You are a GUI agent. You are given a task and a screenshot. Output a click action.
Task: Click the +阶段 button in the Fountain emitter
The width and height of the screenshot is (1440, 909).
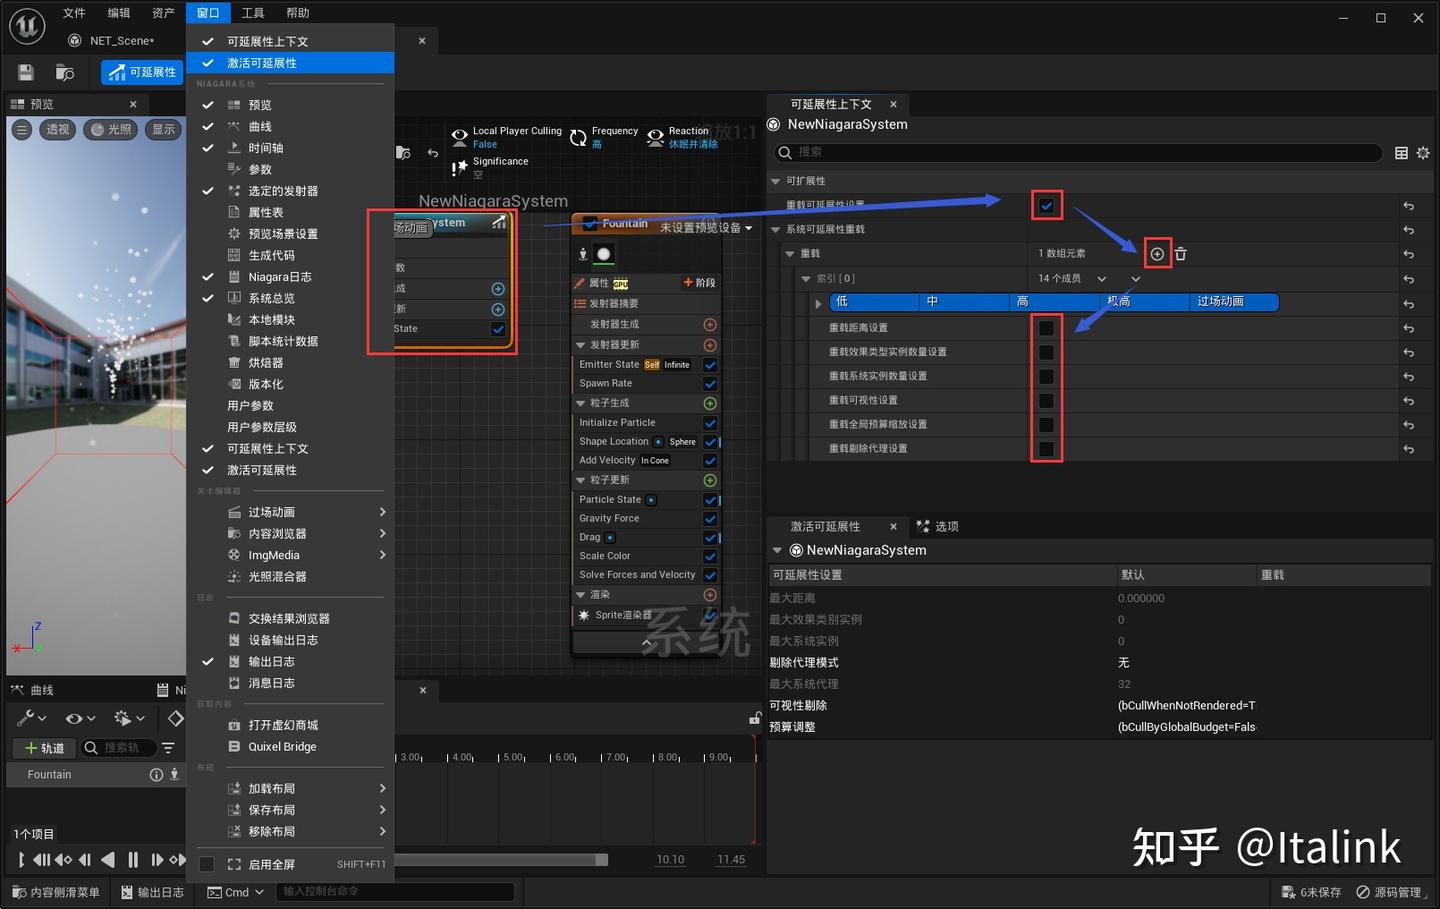(x=699, y=282)
